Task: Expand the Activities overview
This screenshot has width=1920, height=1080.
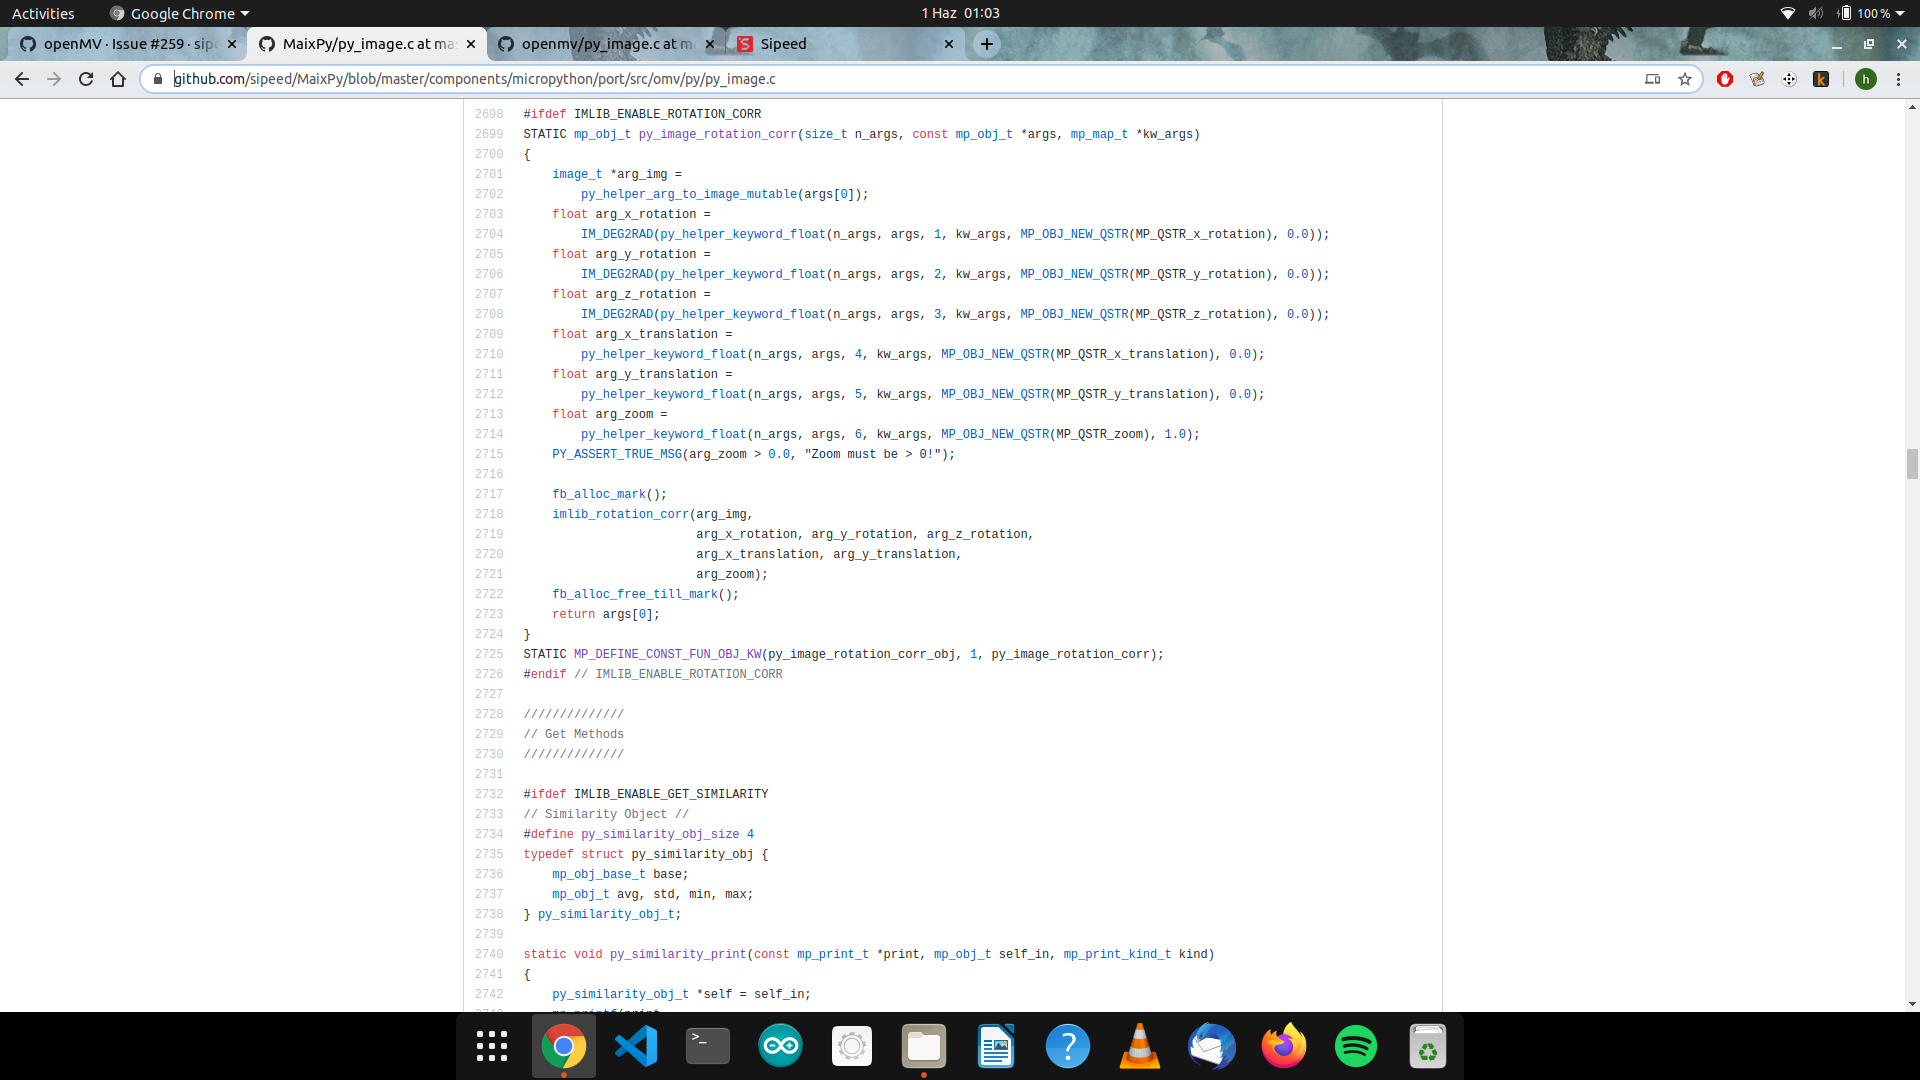Action: (x=43, y=13)
